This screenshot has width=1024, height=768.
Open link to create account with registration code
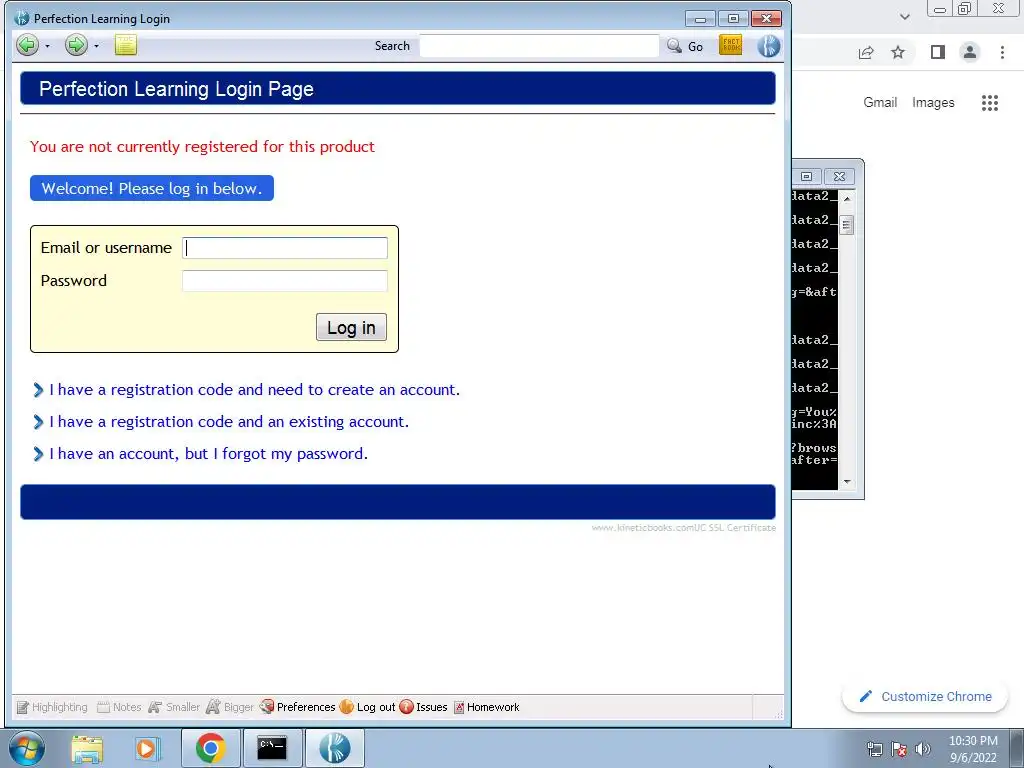[255, 390]
